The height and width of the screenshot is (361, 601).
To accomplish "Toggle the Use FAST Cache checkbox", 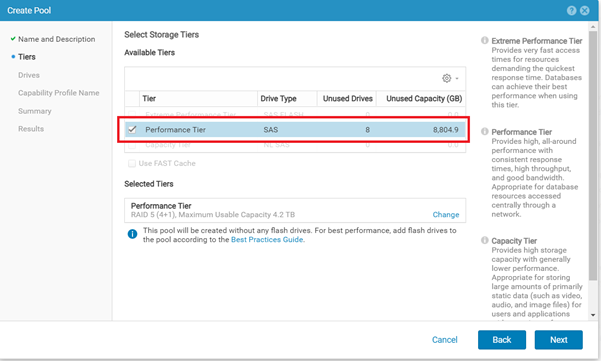I will pyautogui.click(x=132, y=164).
